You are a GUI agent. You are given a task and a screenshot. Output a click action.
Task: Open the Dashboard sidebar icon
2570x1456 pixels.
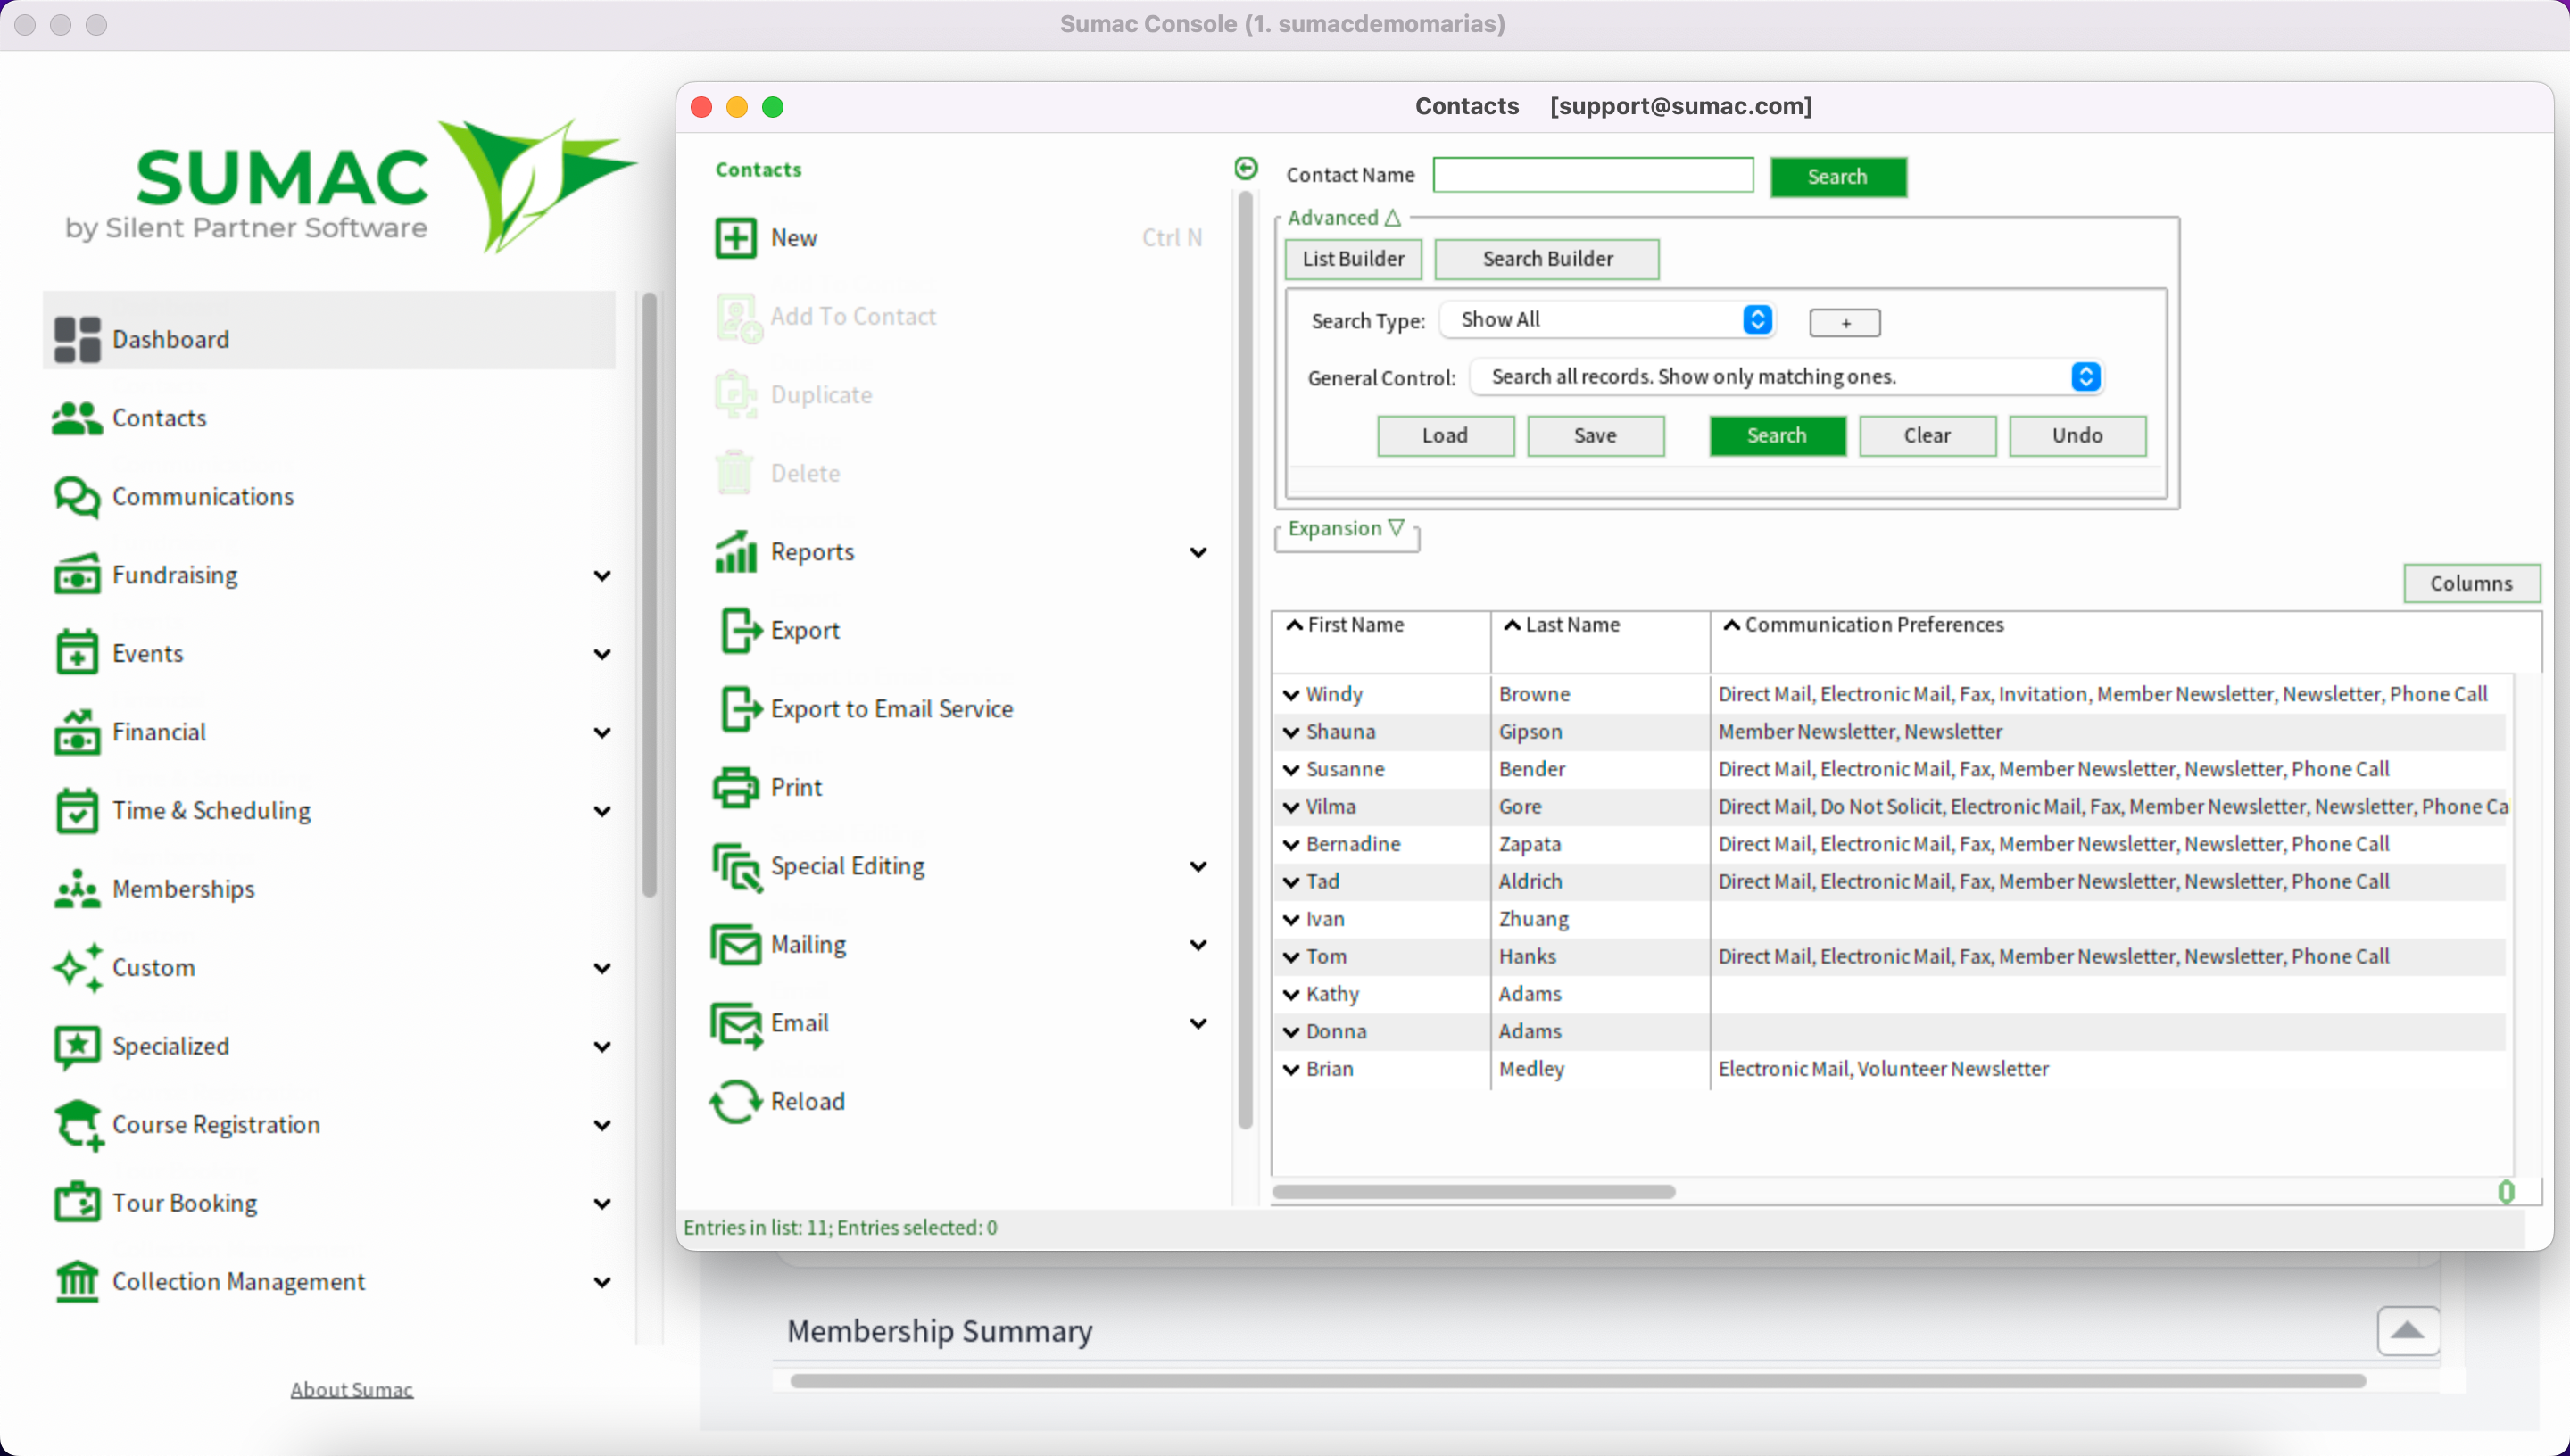(x=77, y=339)
